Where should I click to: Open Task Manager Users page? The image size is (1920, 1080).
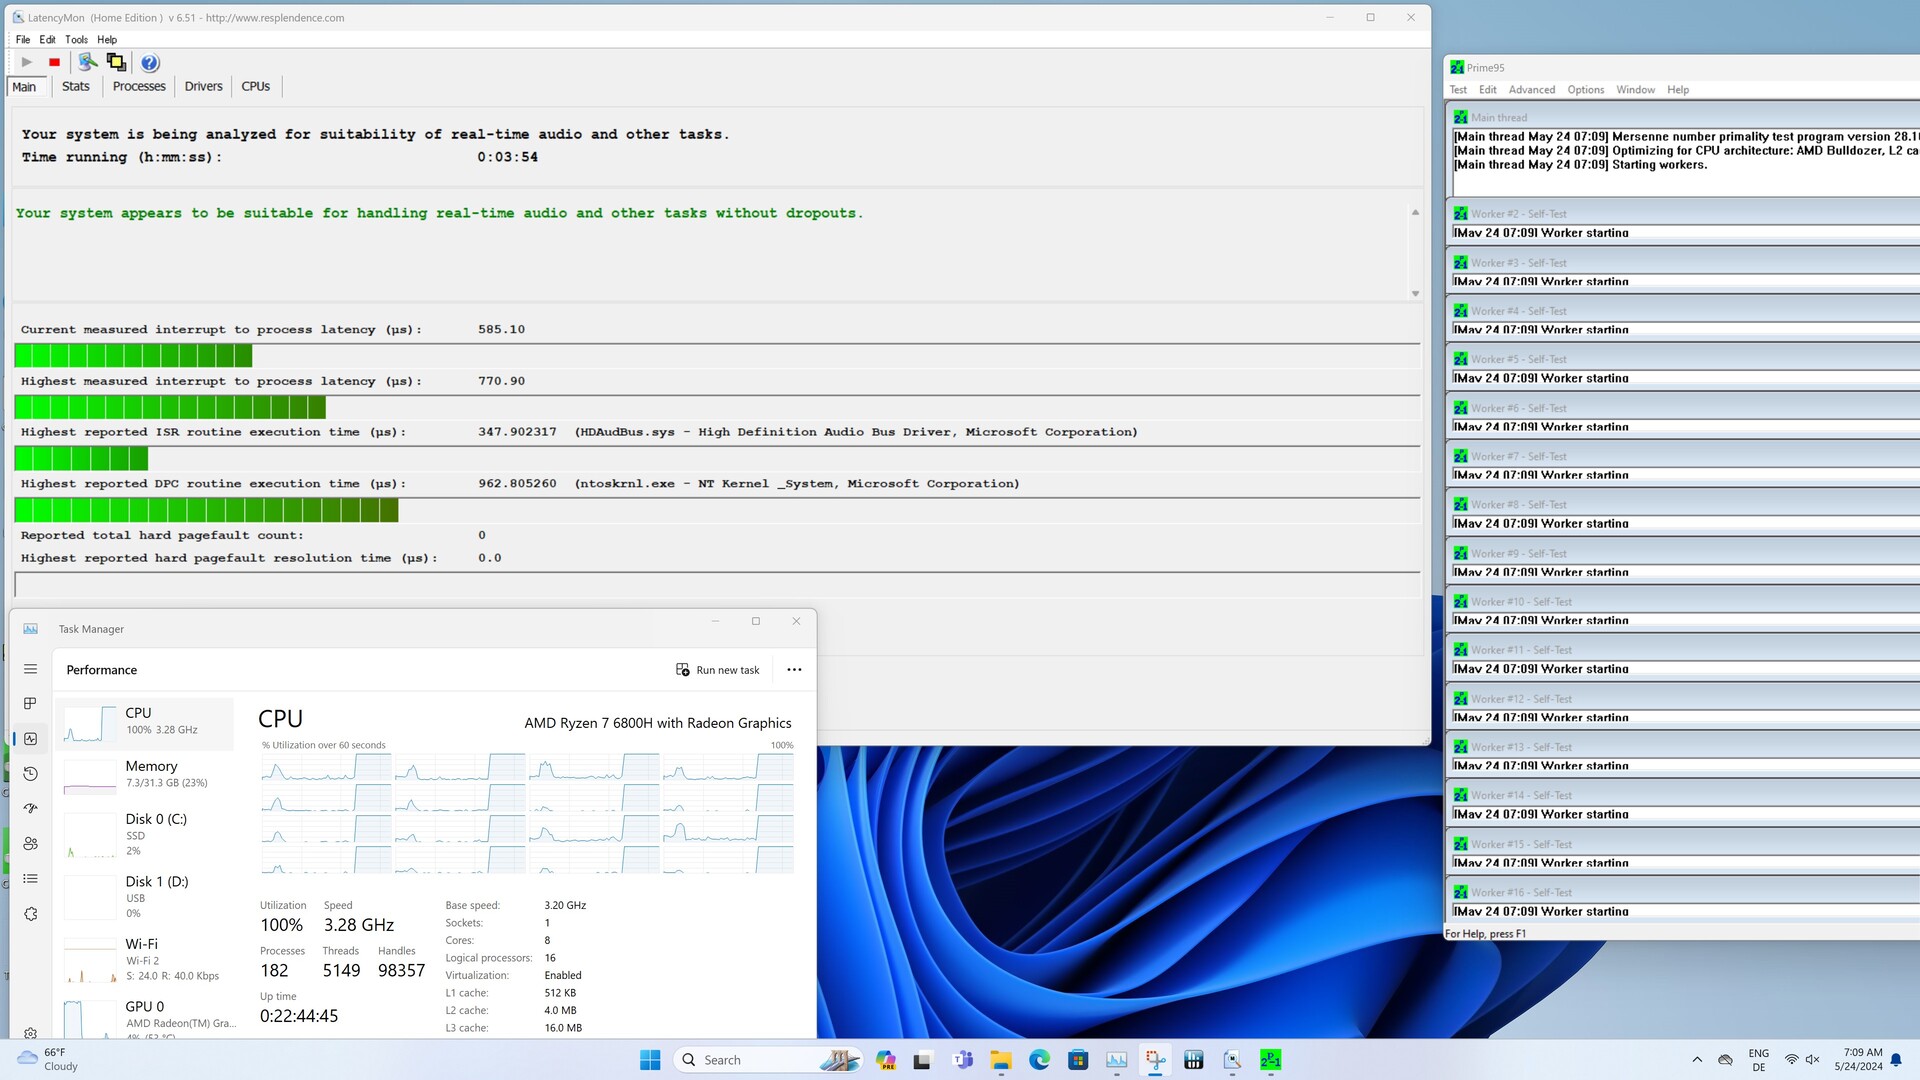tap(31, 843)
